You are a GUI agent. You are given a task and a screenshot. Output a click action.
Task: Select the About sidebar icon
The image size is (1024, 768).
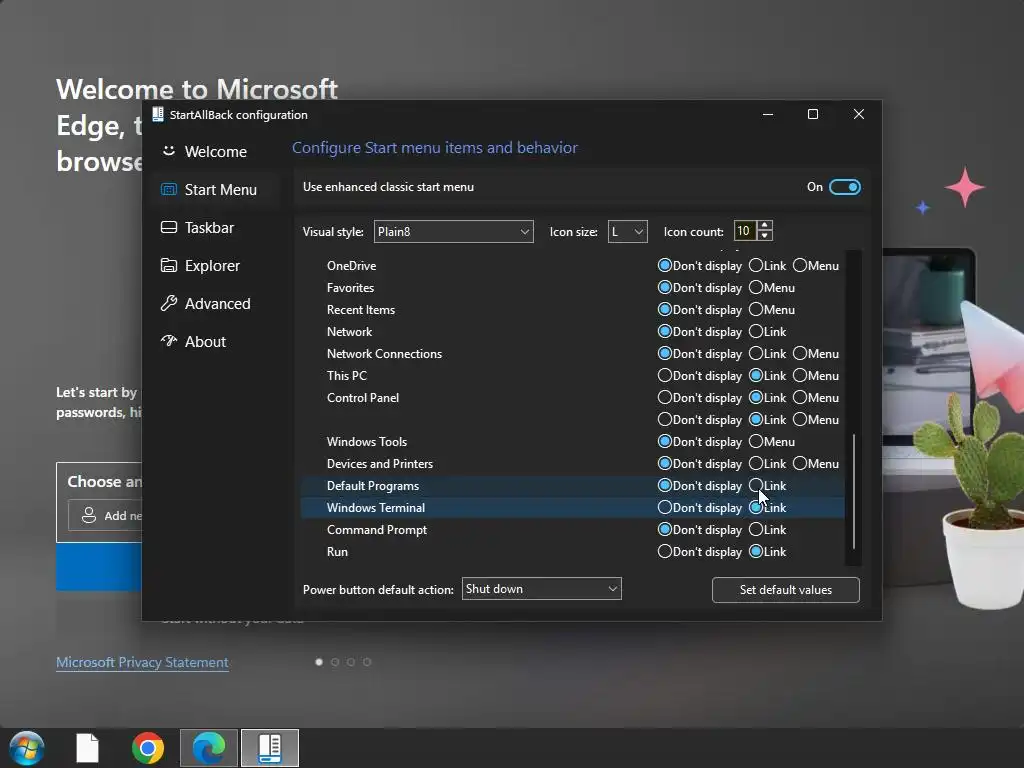pos(168,341)
